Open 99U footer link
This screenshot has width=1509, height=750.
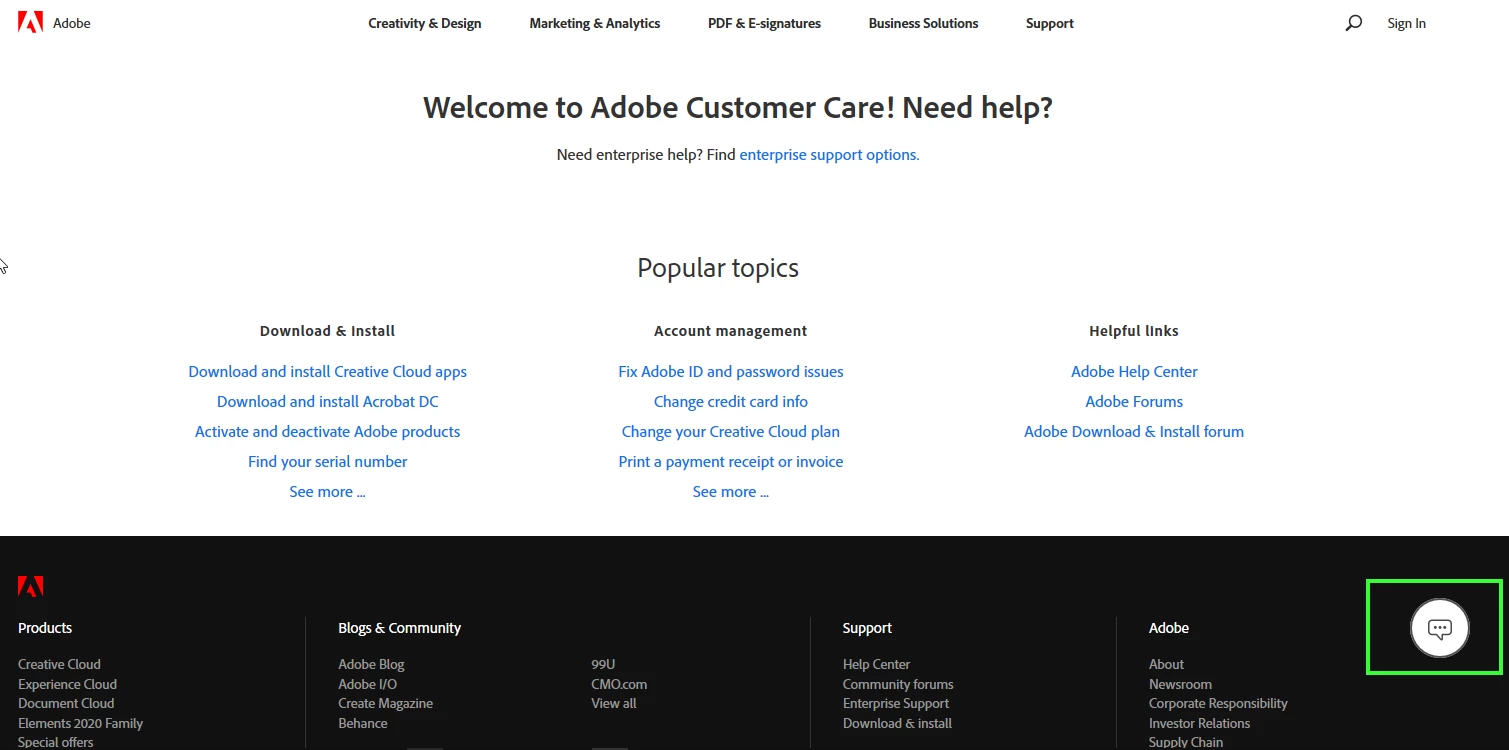coord(603,664)
